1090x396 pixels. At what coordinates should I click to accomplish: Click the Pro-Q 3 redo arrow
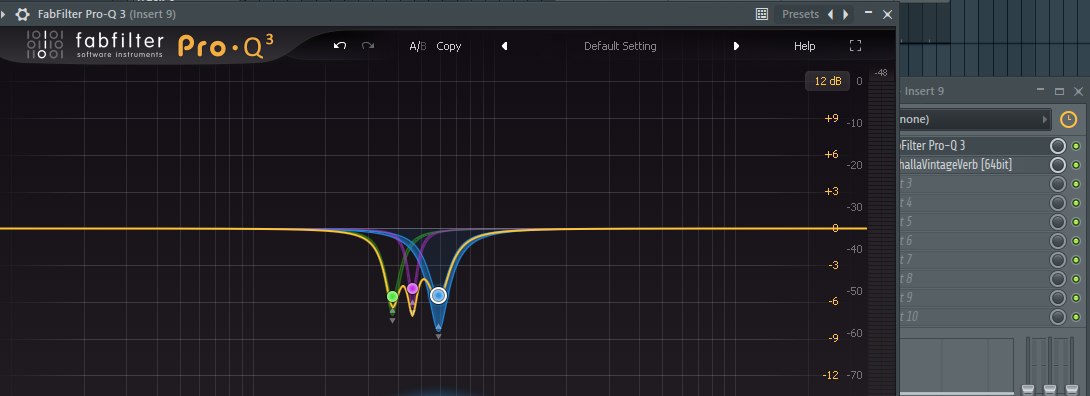(x=368, y=46)
